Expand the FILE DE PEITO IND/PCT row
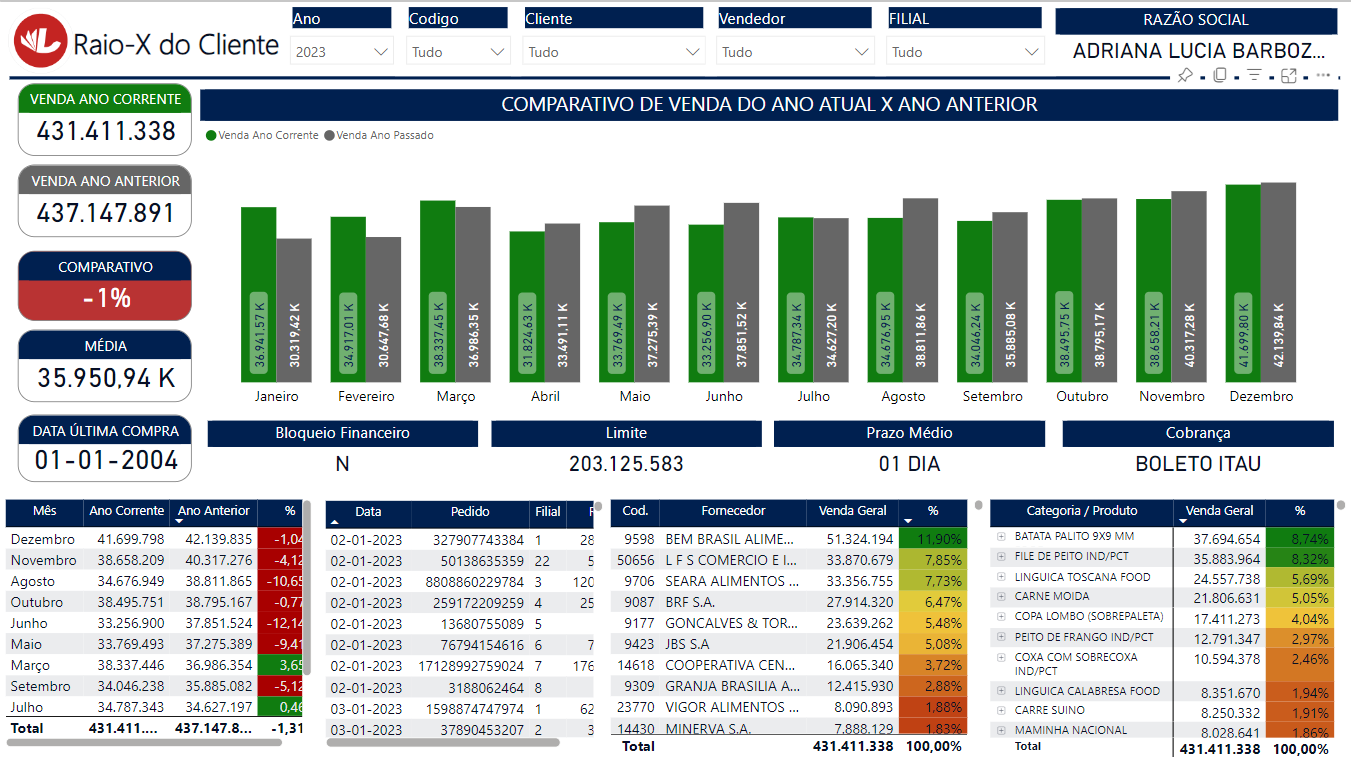The height and width of the screenshot is (776, 1351). tap(1001, 556)
